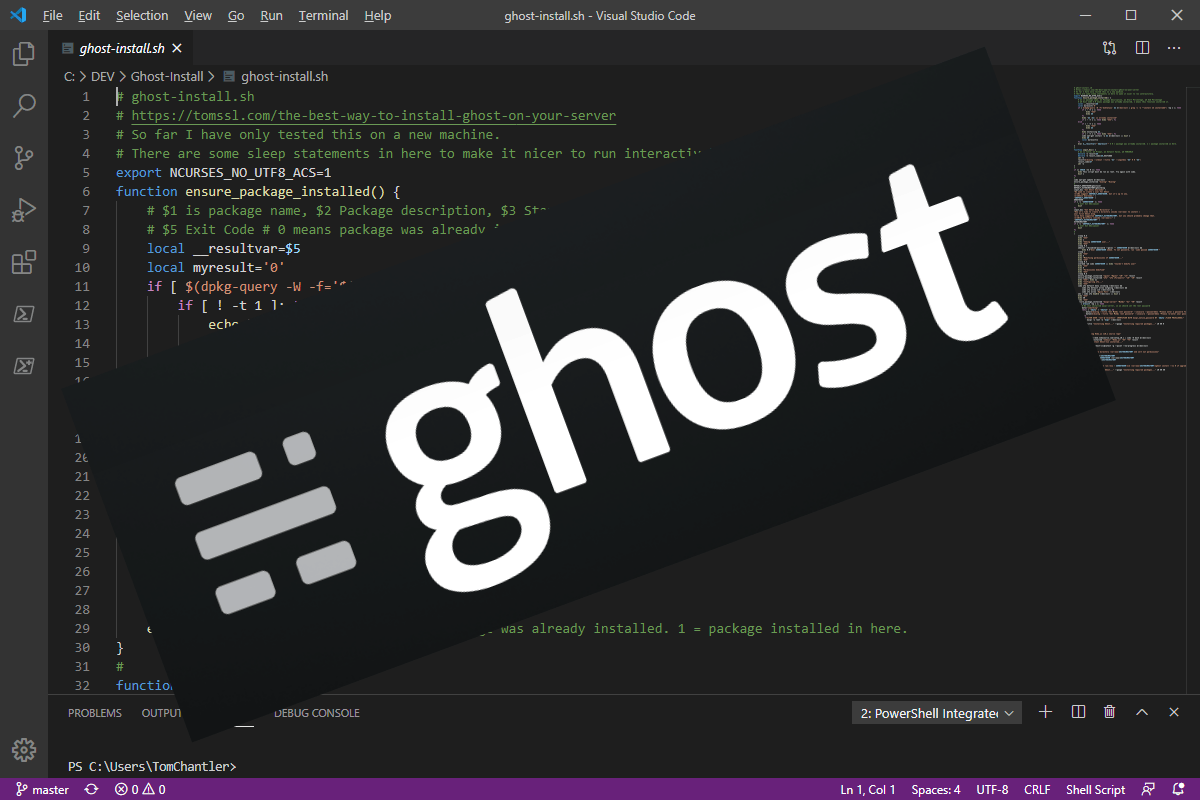Click the master branch in the status bar
1200x800 pixels.
click(42, 789)
